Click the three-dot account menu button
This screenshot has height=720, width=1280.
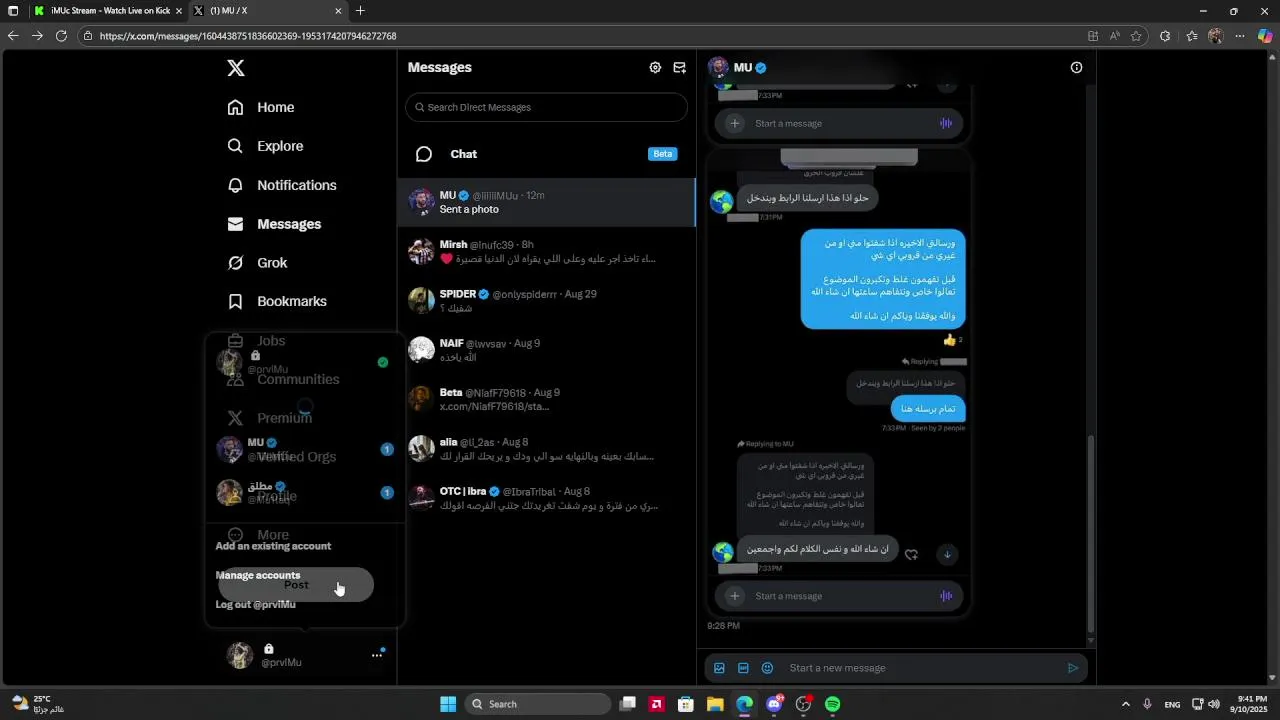pyautogui.click(x=377, y=655)
